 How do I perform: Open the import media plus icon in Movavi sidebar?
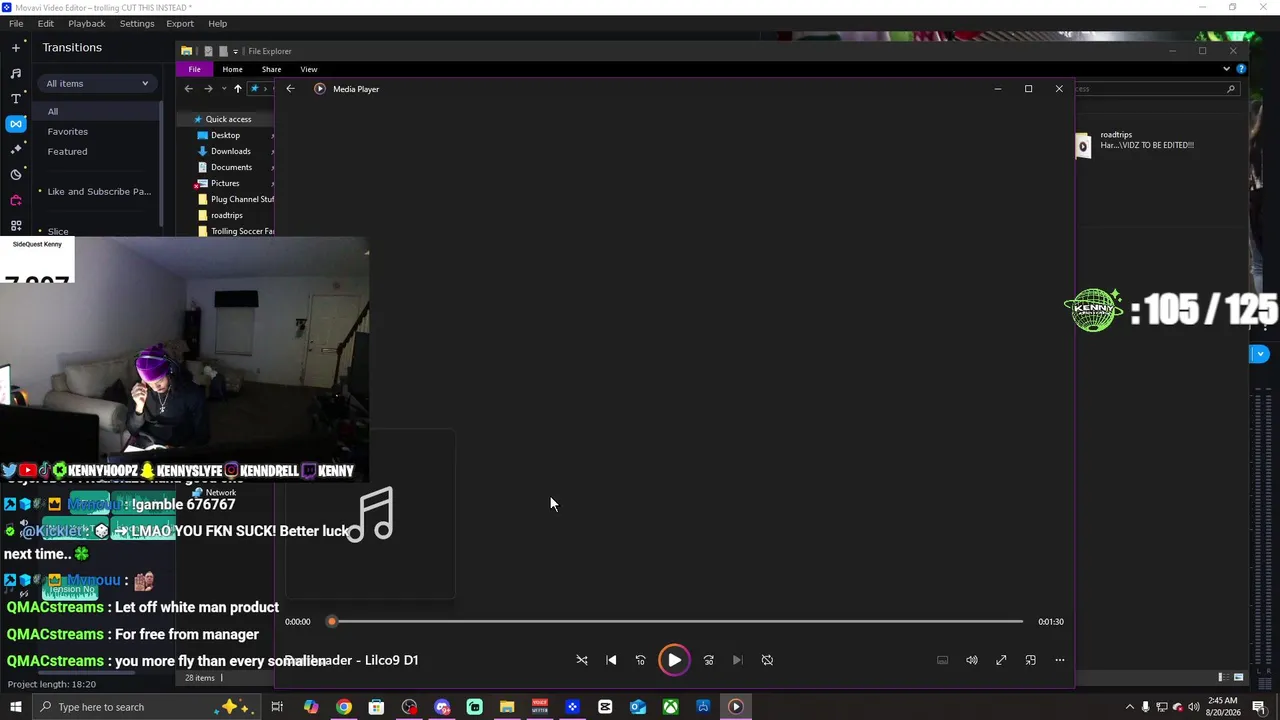tap(15, 47)
